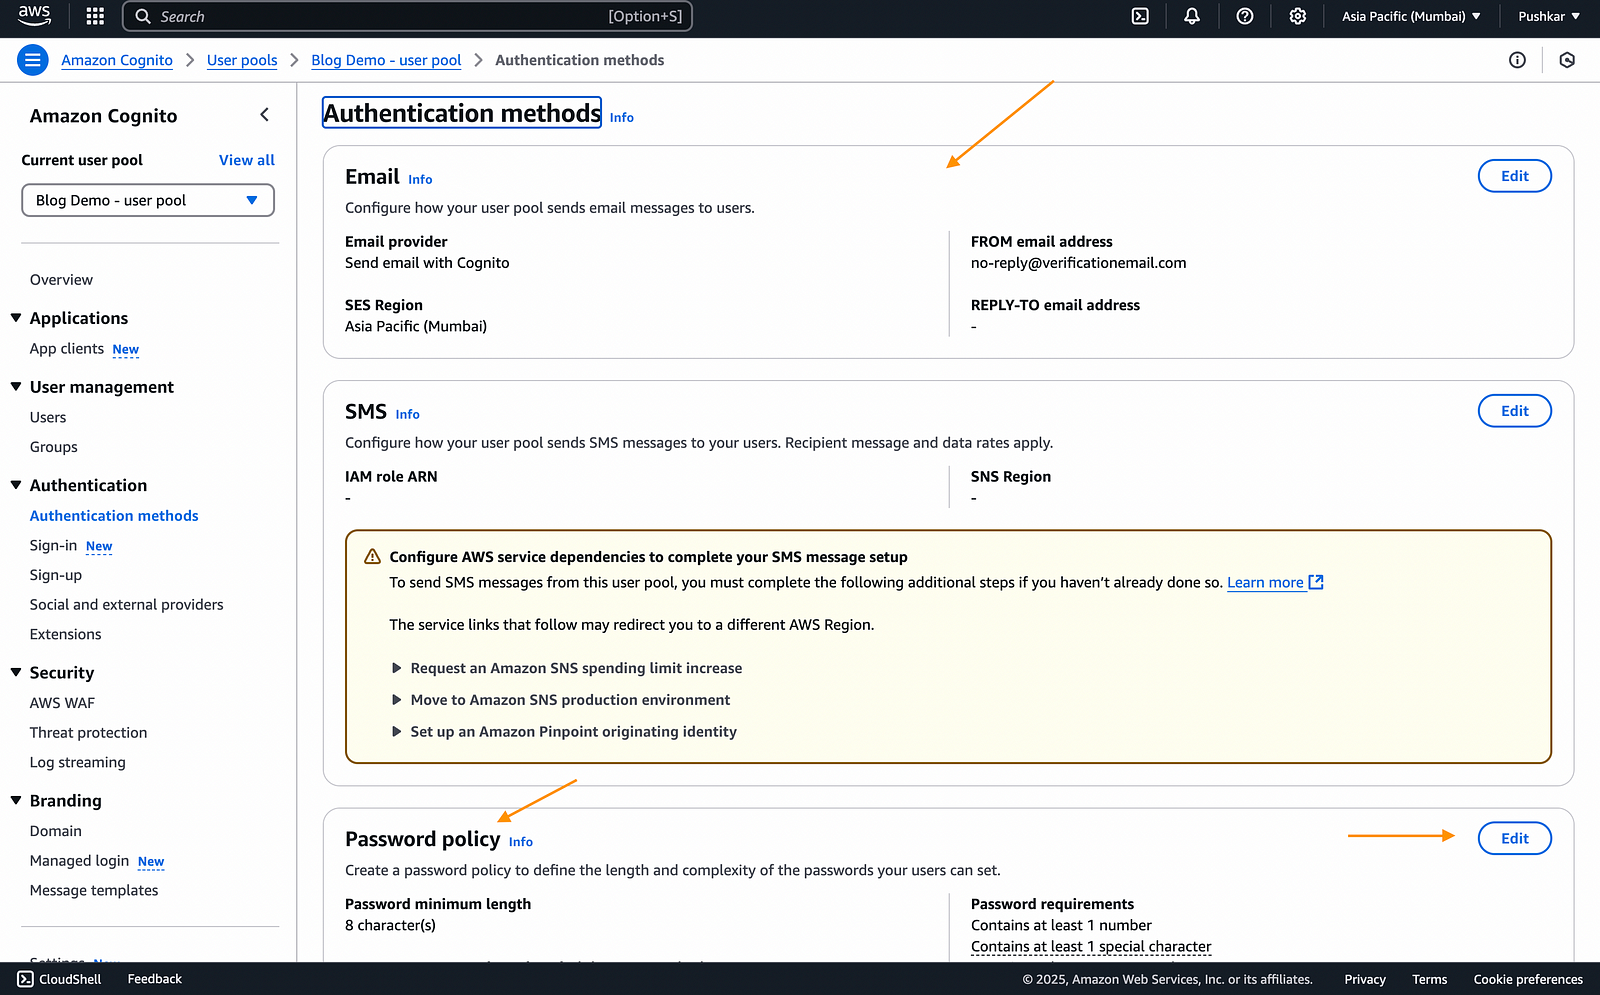
Task: Edit the Email configuration
Action: [1514, 176]
